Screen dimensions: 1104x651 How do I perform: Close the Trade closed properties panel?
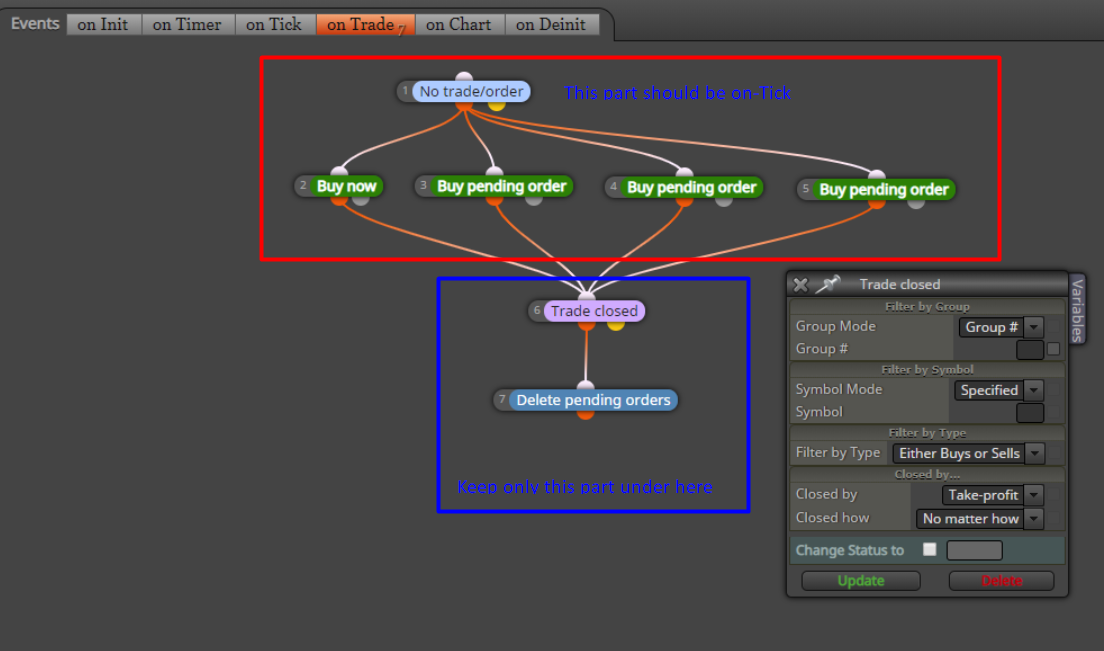pos(801,284)
